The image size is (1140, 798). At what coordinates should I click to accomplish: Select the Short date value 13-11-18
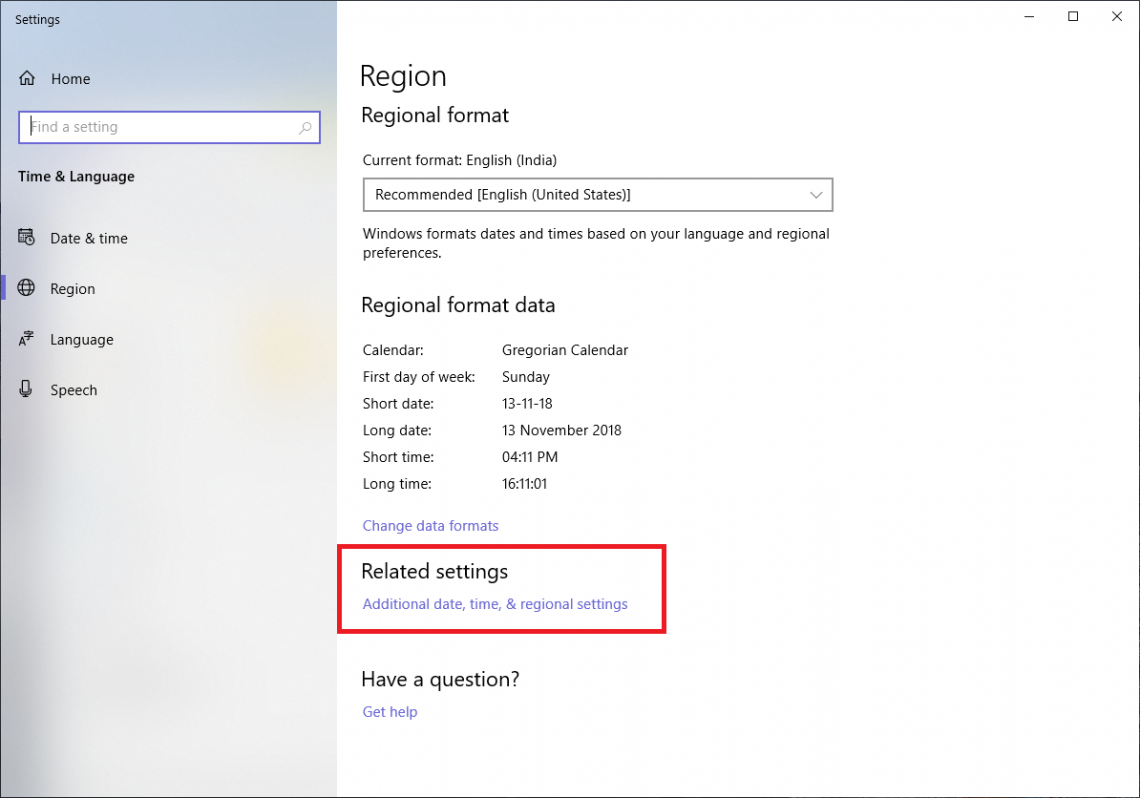click(525, 403)
